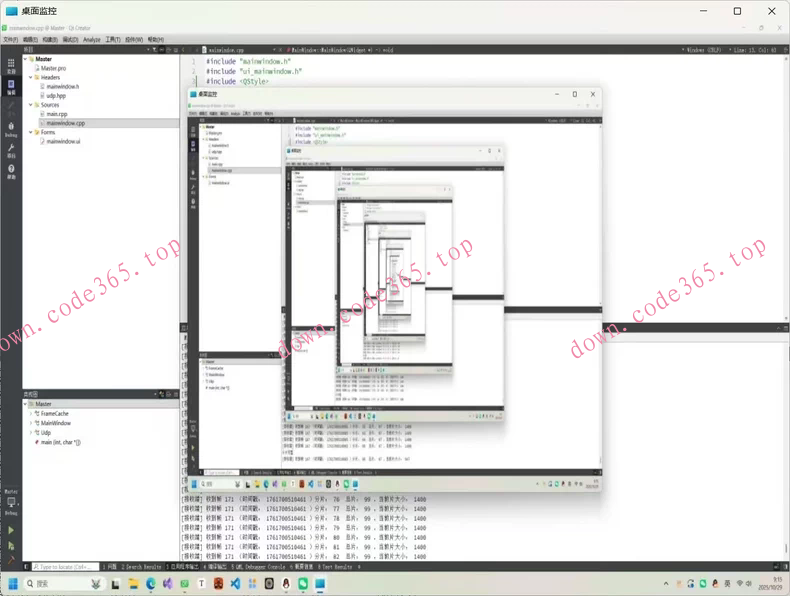Open main.cpp in the project tree
This screenshot has height=596, width=790.
coord(56,114)
